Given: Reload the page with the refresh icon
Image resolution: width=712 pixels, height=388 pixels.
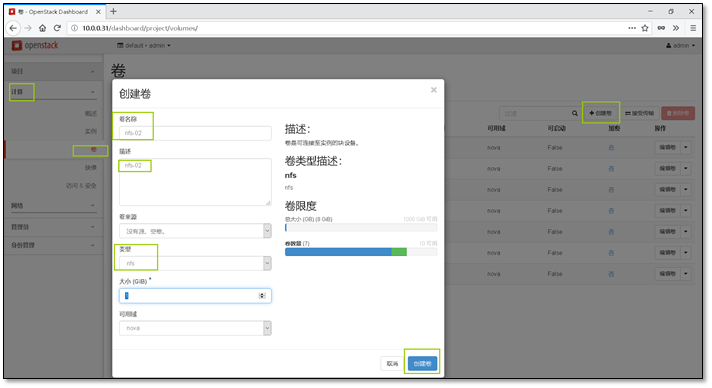Looking at the screenshot, I should coord(57,28).
